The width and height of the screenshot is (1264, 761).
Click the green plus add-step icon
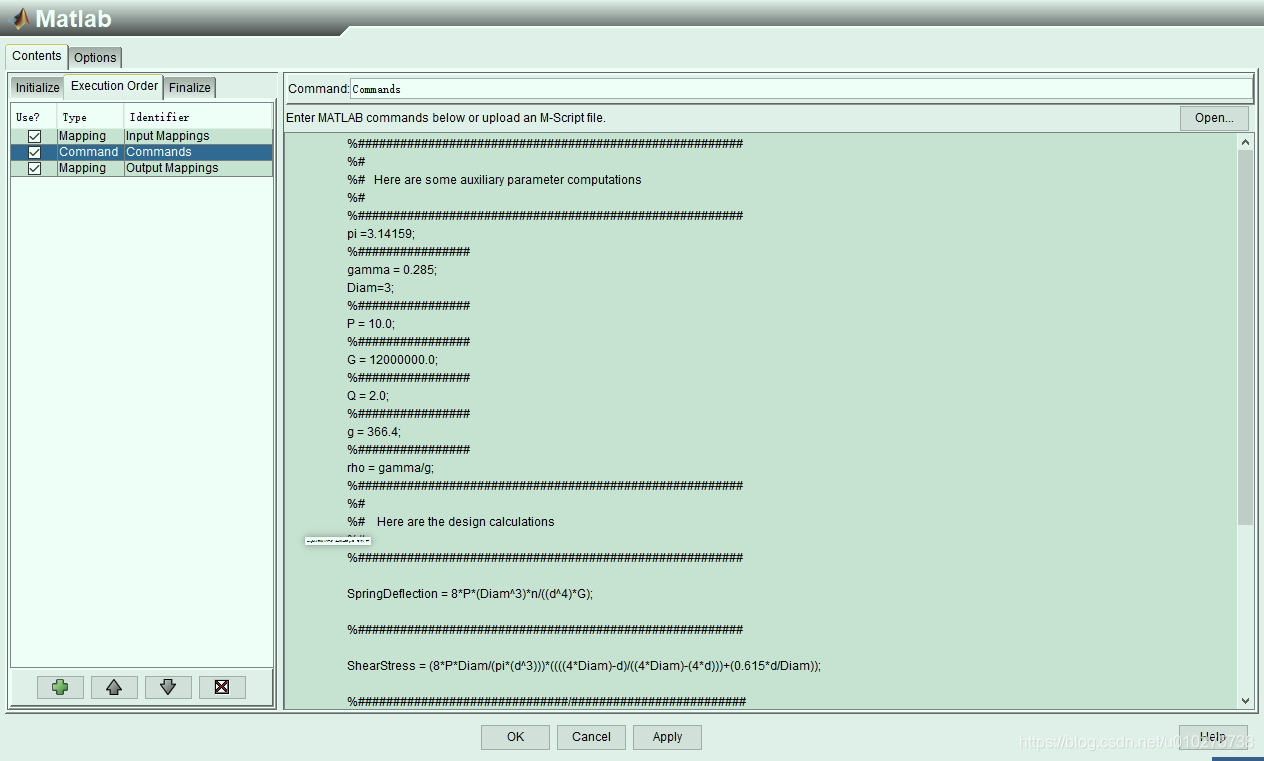pyautogui.click(x=60, y=687)
